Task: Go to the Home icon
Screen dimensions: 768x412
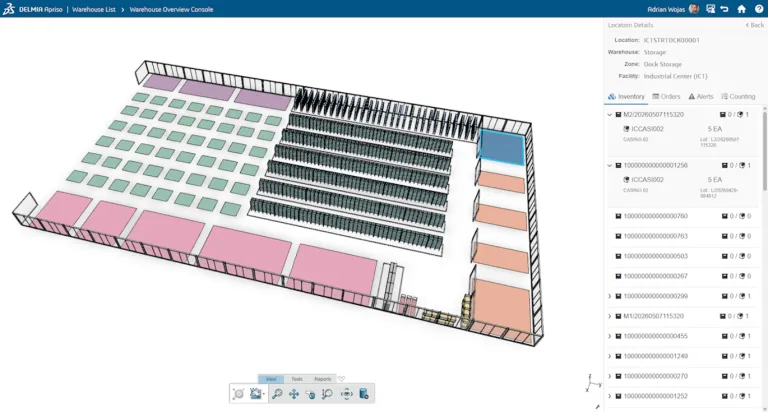Action: 742,9
